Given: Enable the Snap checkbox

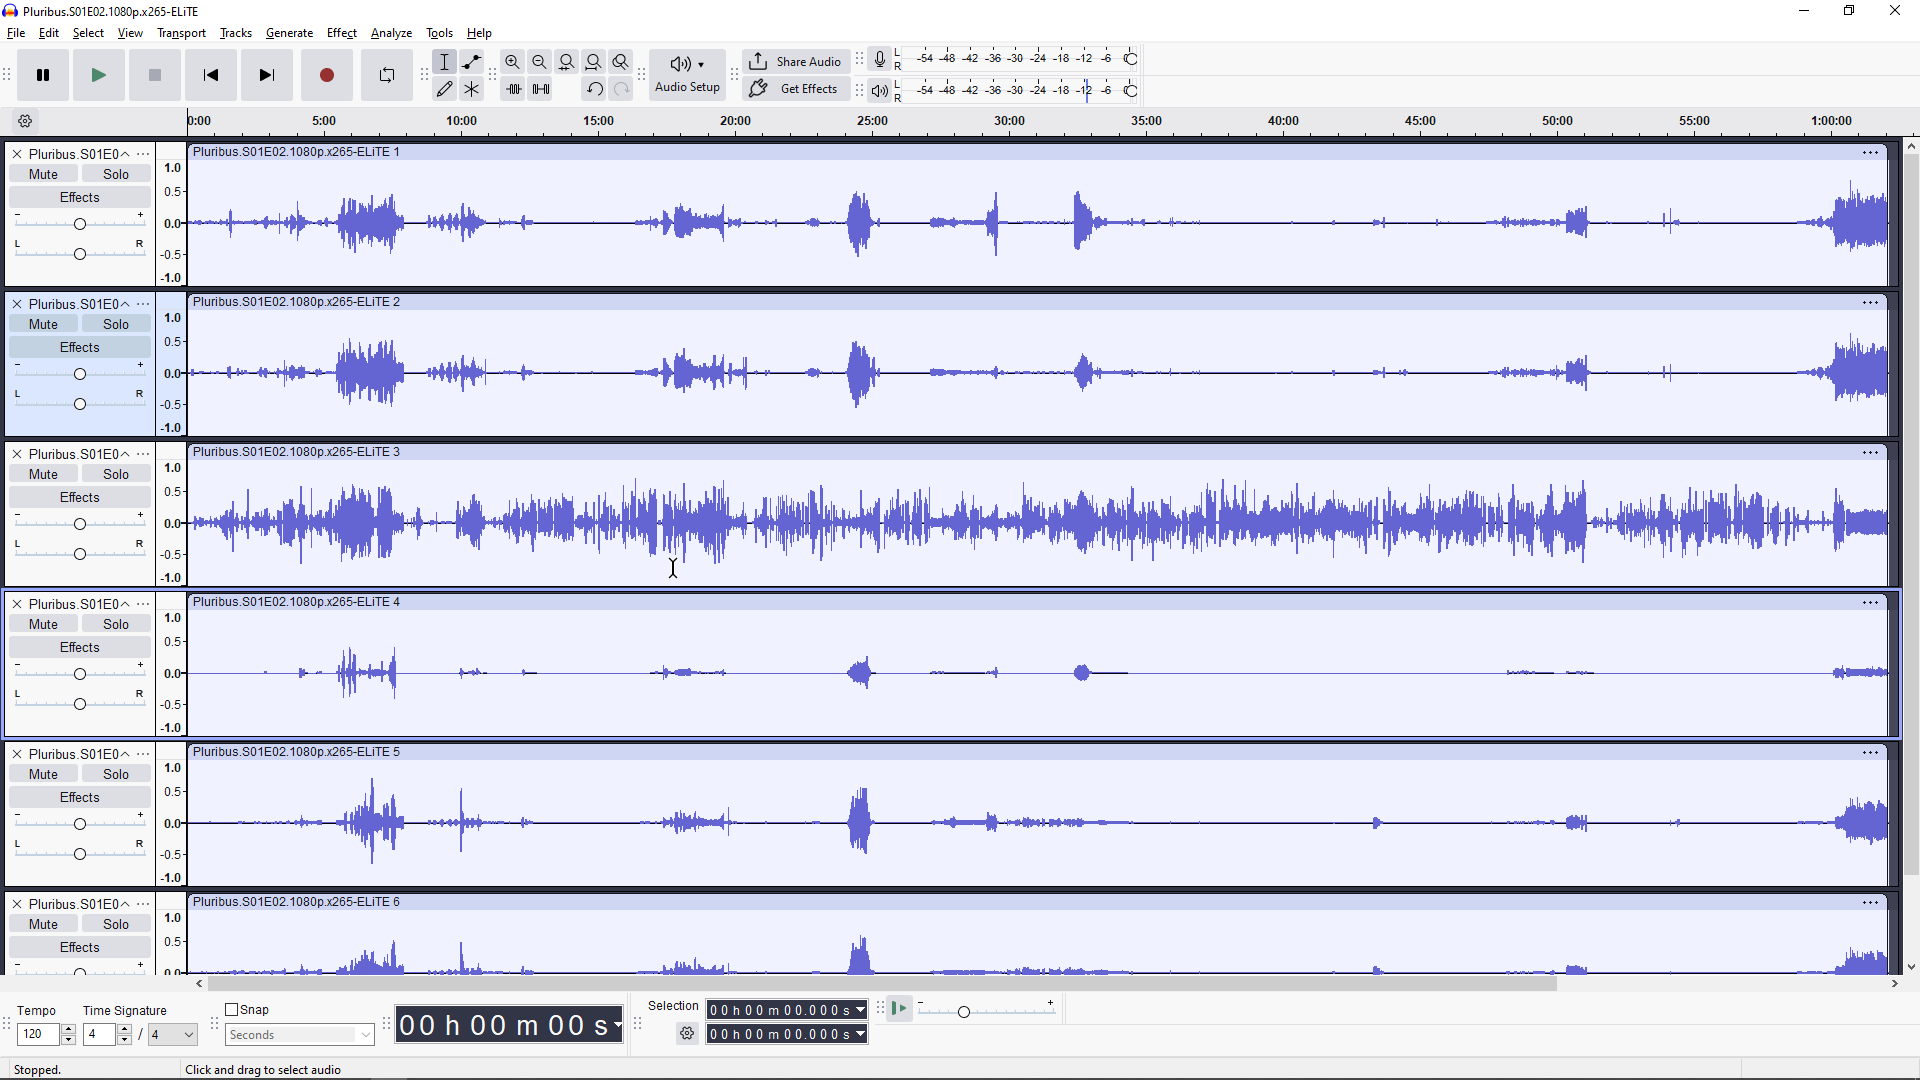Looking at the screenshot, I should tap(232, 1010).
